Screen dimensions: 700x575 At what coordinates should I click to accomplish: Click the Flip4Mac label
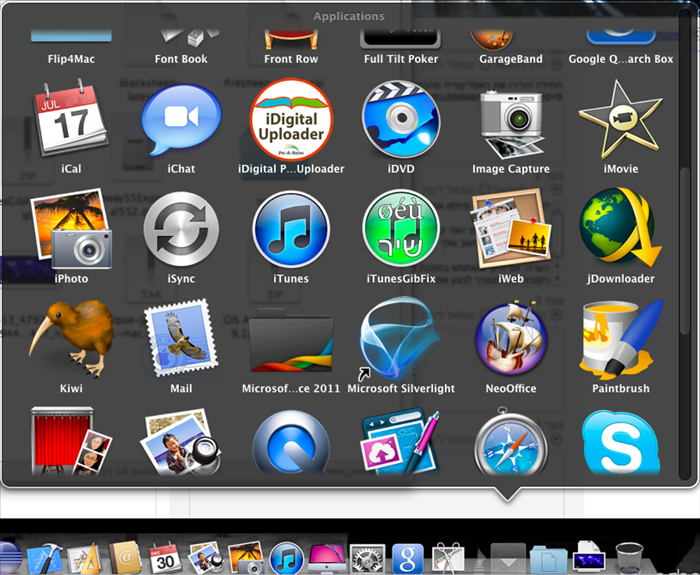pos(71,59)
